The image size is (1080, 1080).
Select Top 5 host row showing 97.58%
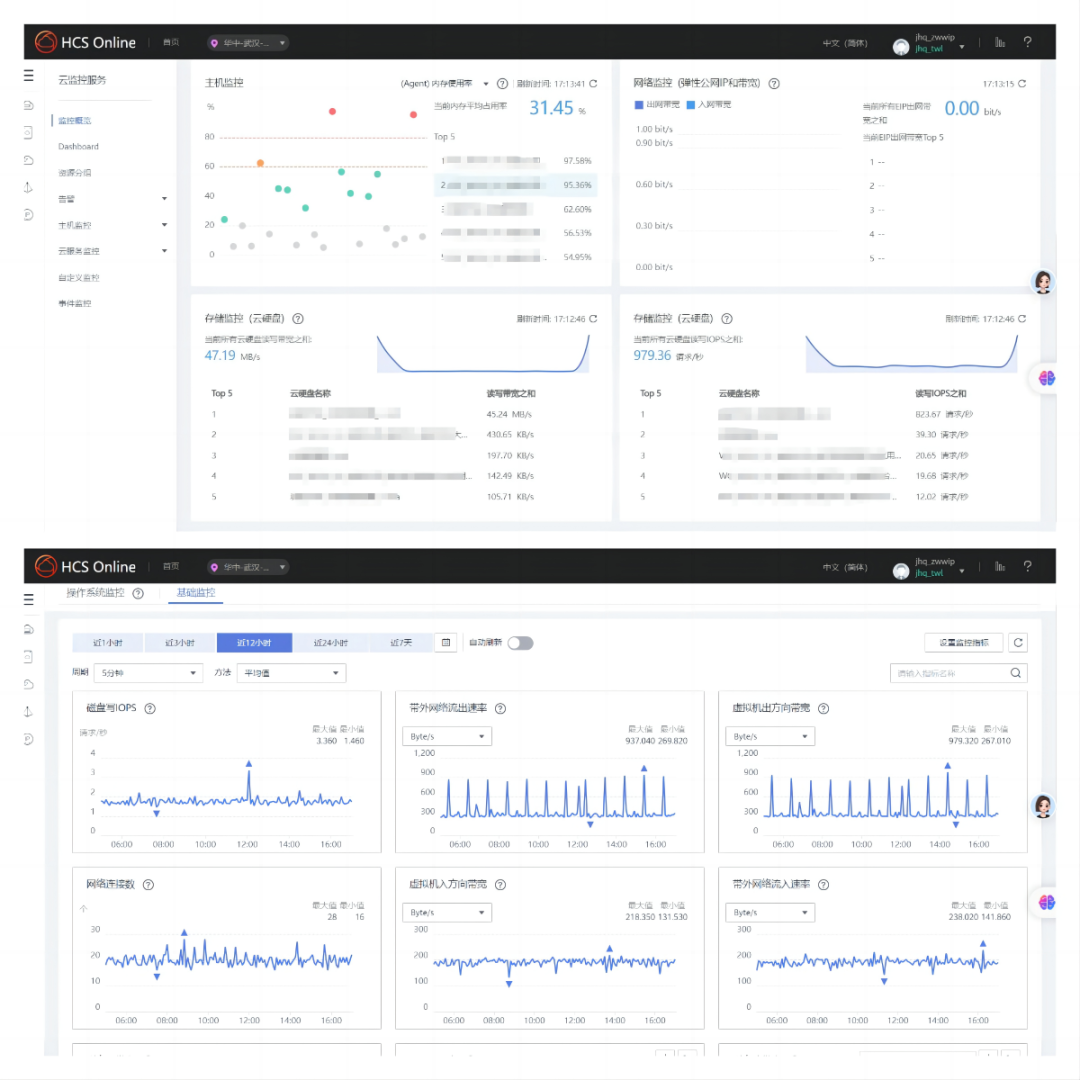517,160
